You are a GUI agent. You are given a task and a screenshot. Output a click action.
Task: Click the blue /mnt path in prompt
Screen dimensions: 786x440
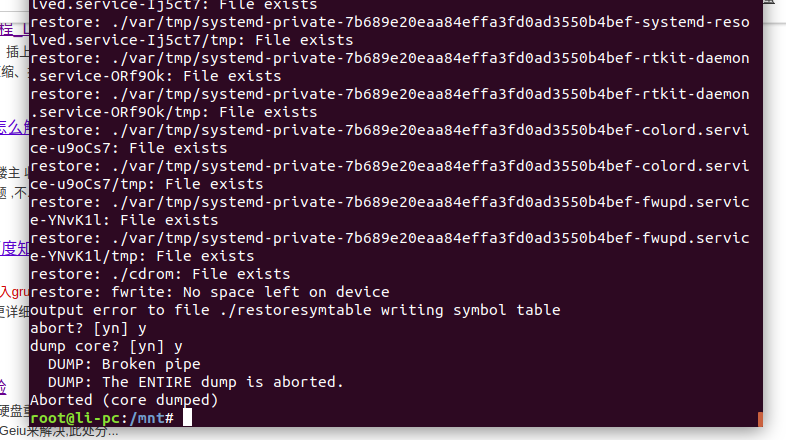tap(147, 417)
